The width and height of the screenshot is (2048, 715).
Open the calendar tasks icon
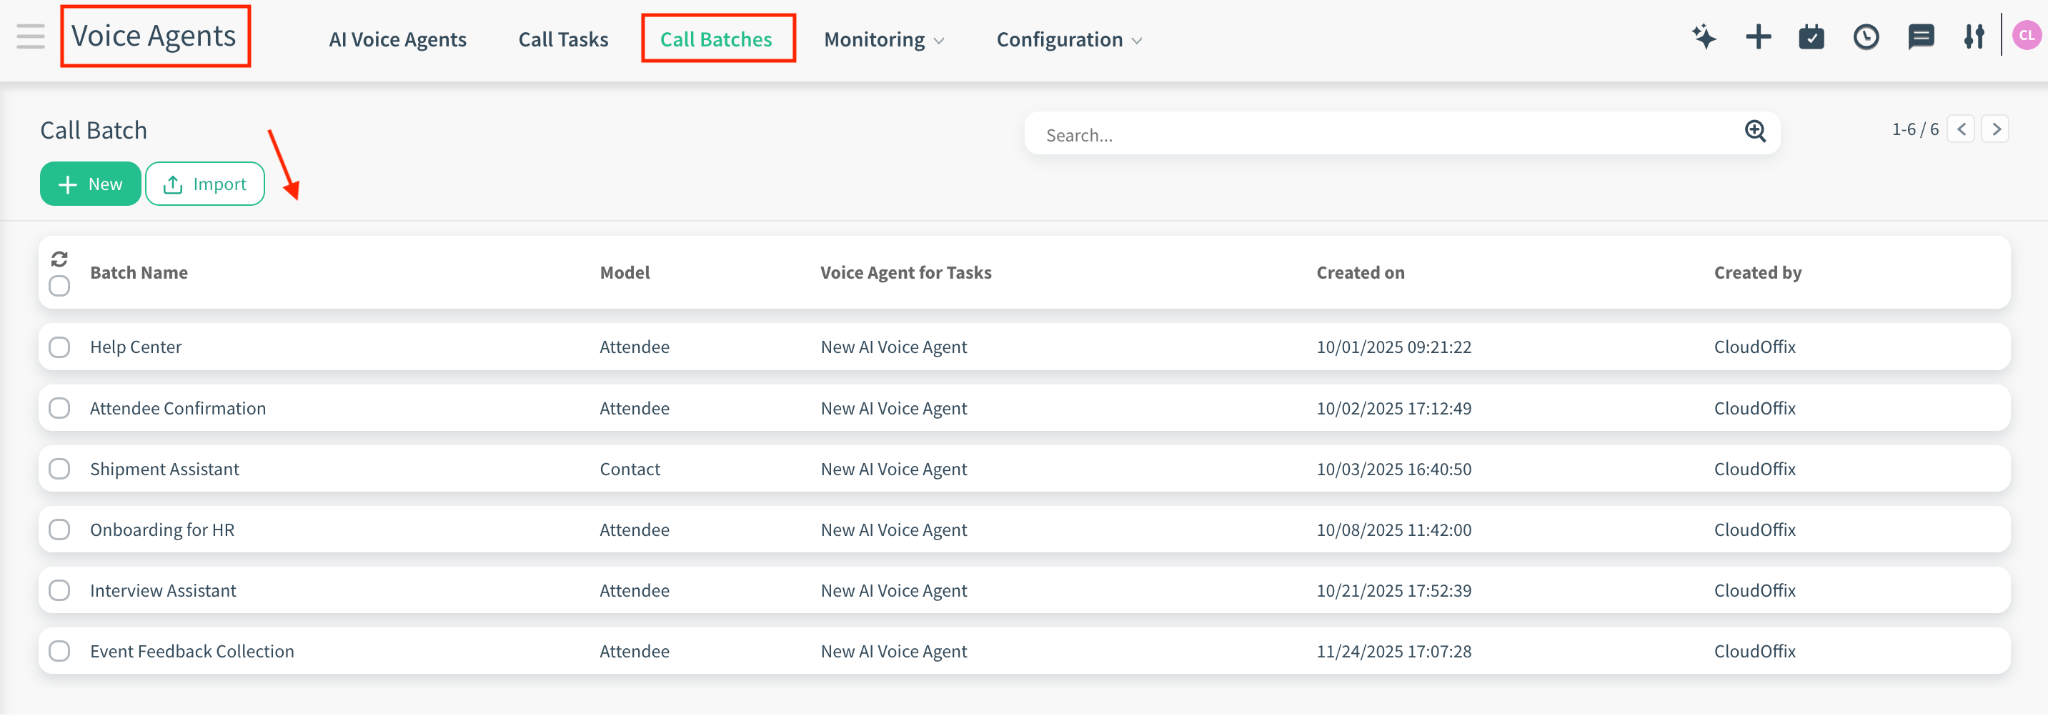(x=1811, y=38)
